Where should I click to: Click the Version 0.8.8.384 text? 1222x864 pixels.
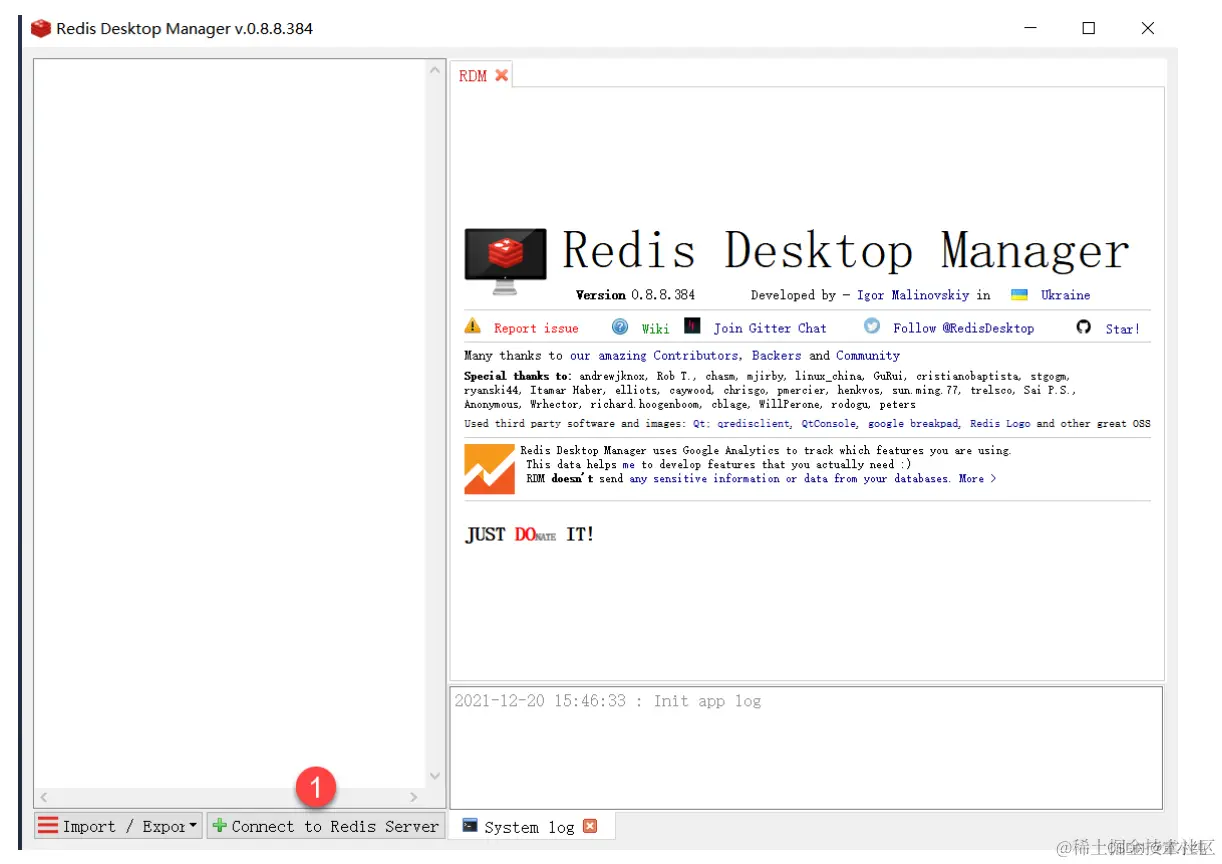[635, 295]
